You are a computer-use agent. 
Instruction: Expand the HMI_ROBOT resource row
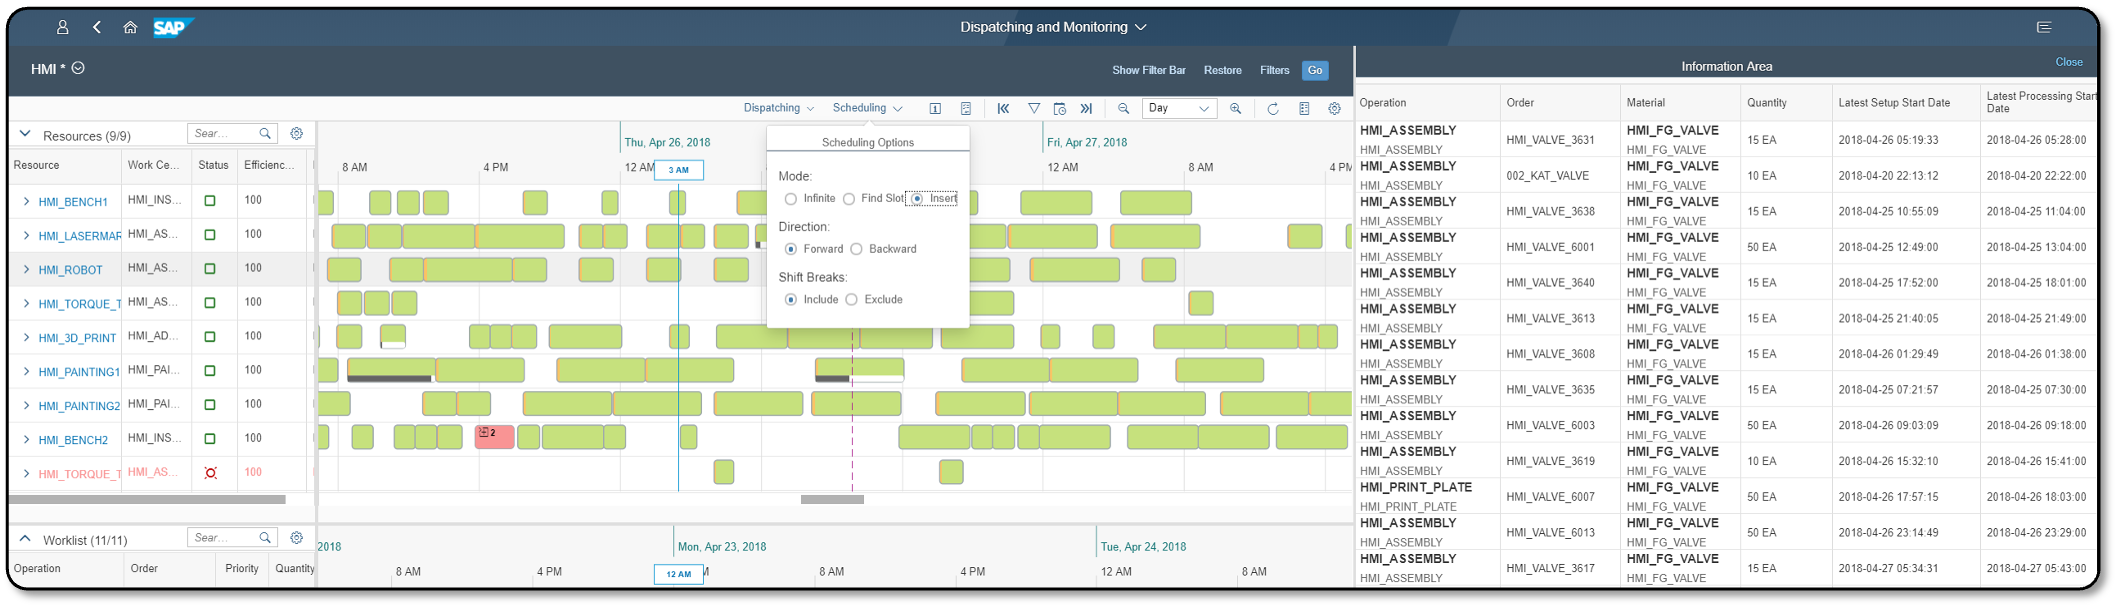[26, 269]
